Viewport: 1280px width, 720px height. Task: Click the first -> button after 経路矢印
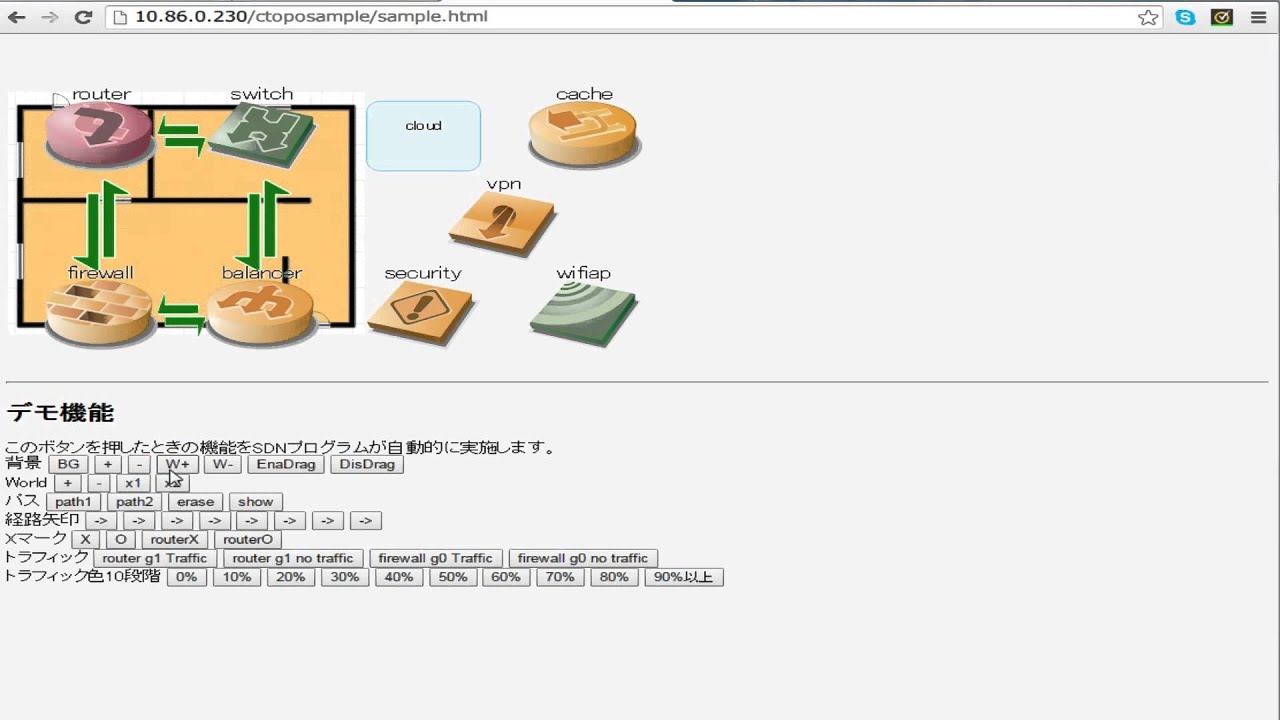point(101,521)
